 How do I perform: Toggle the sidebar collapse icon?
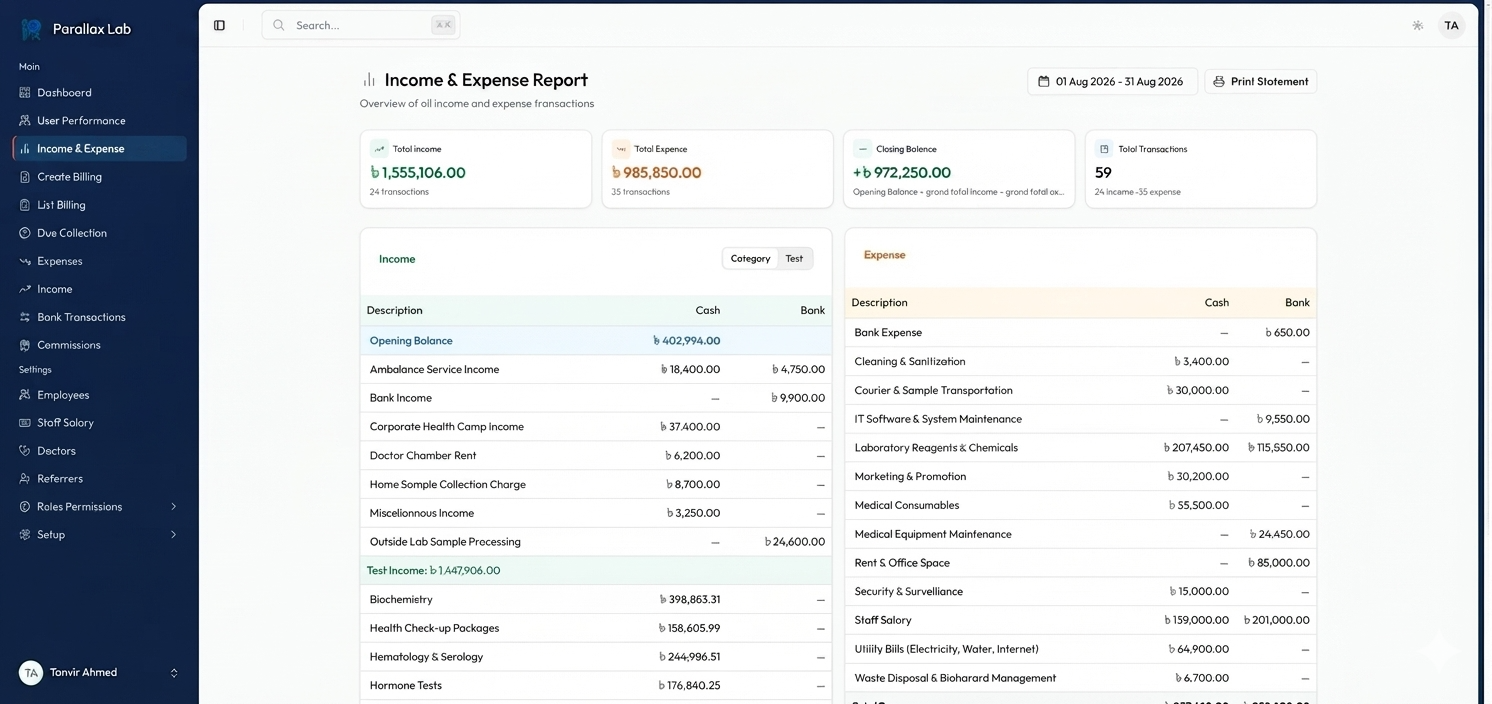click(x=220, y=25)
